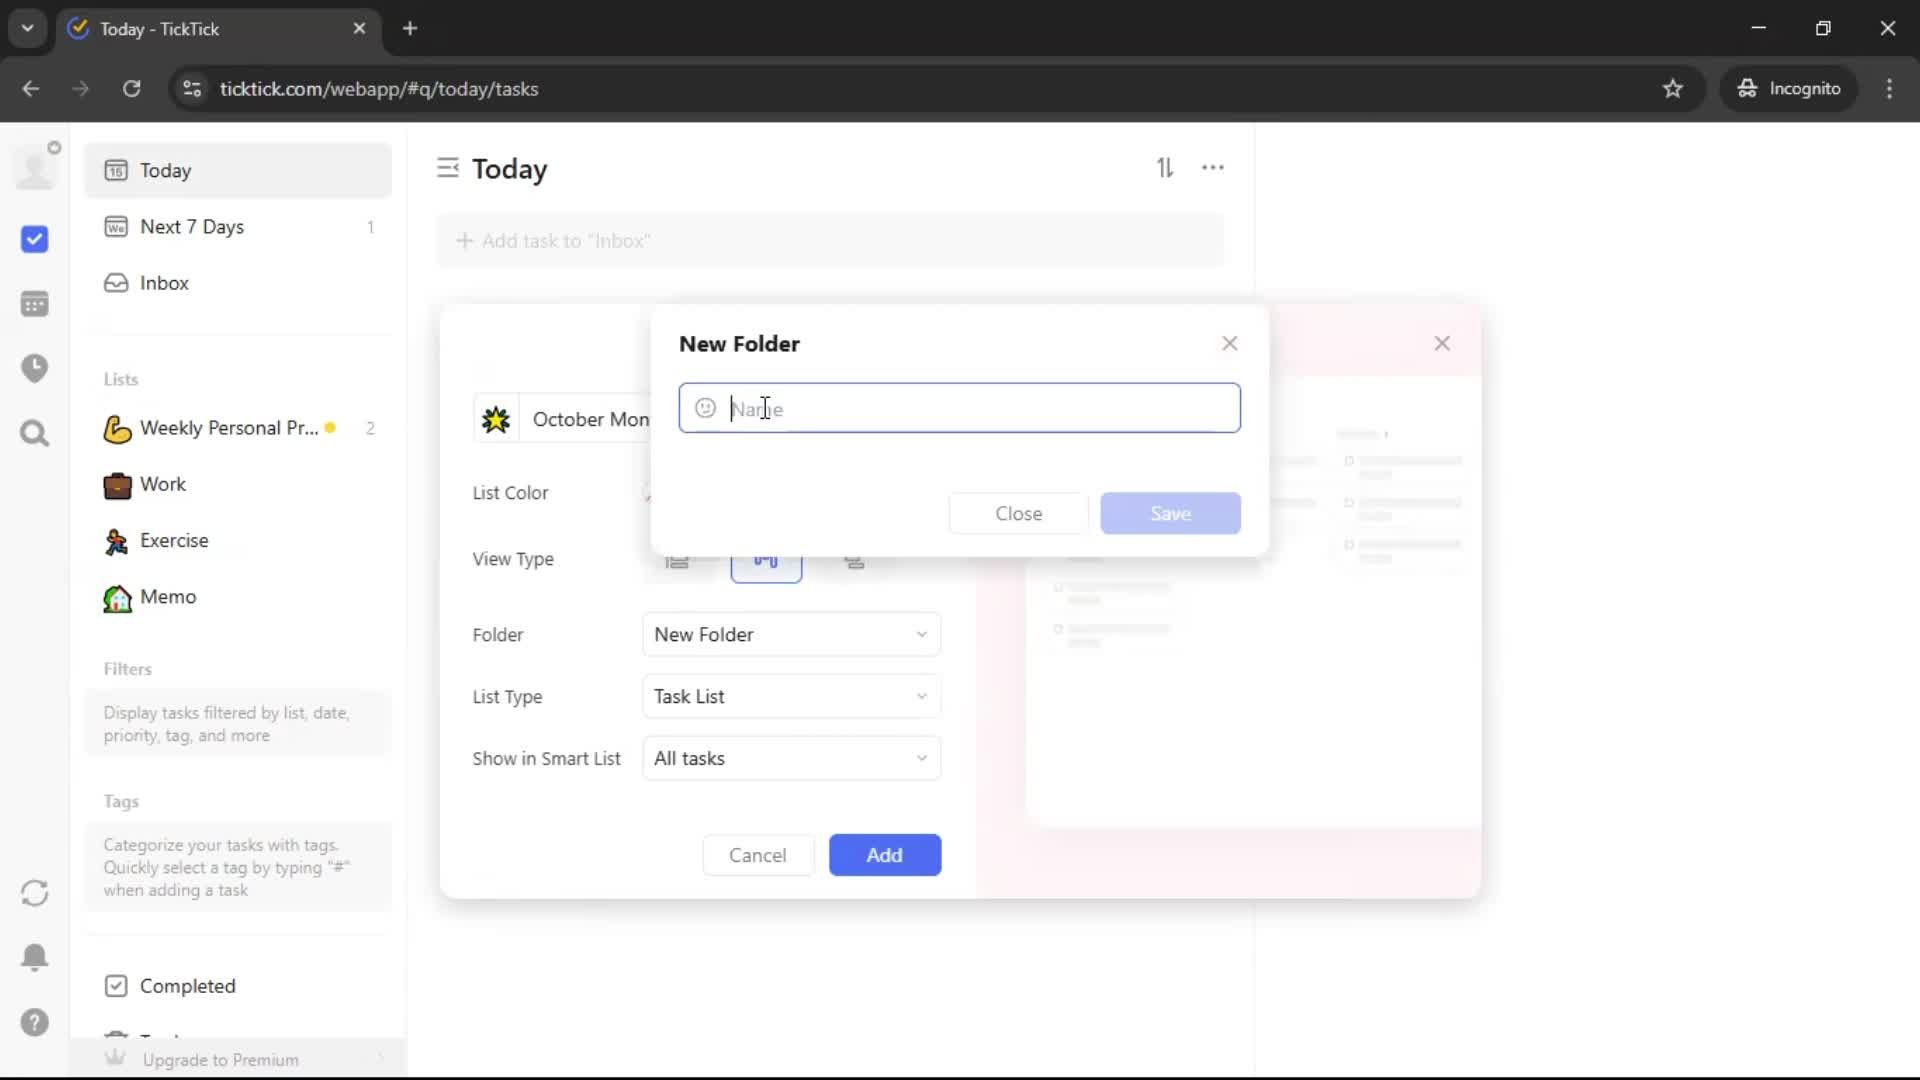Click the Close button in the New Folder dialog
This screenshot has height=1080, width=1920.
(1018, 513)
